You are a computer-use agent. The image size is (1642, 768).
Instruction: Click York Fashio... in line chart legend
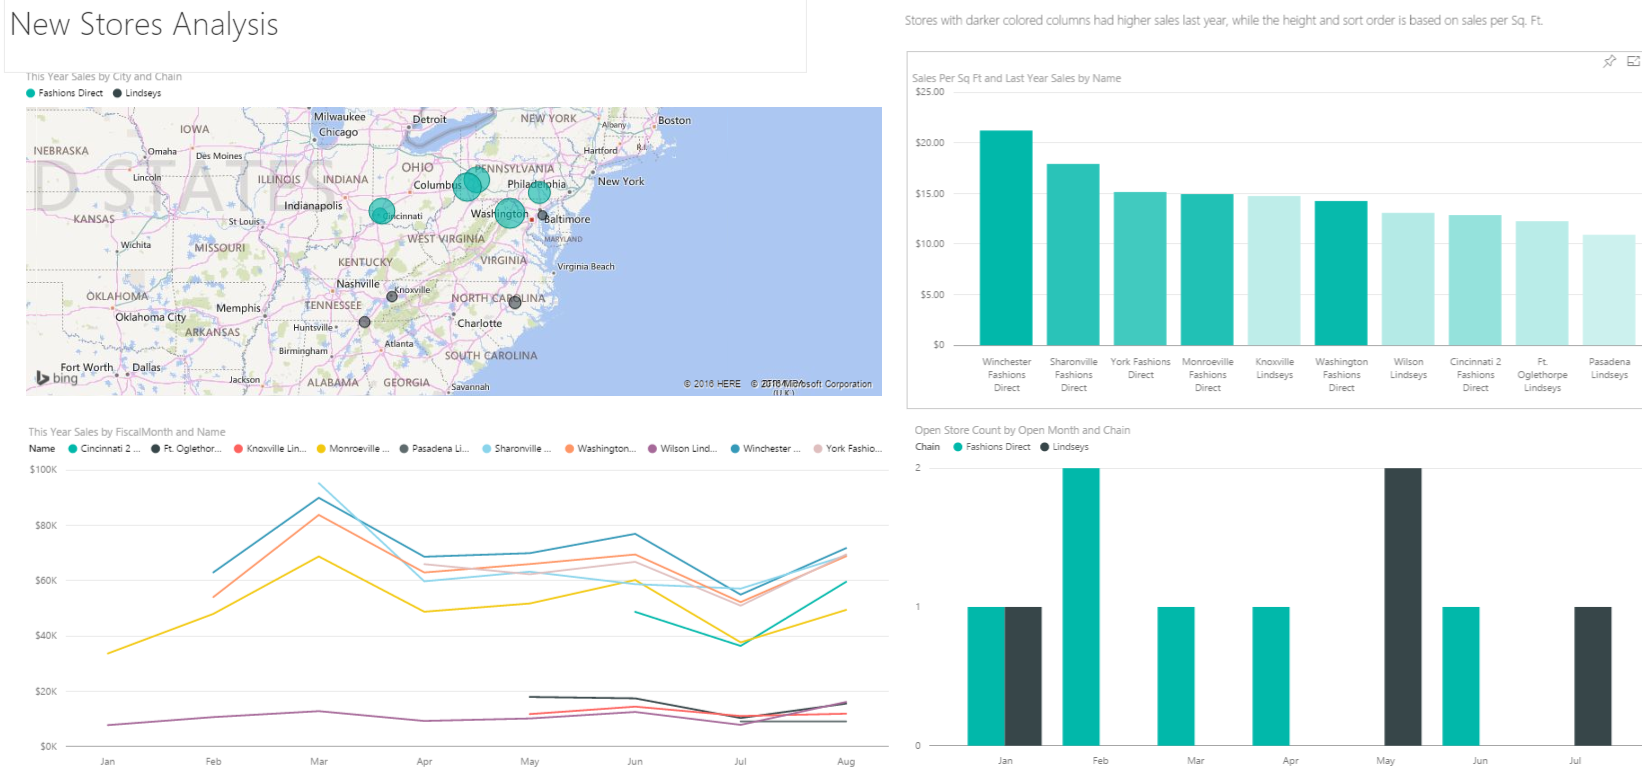pos(849,449)
